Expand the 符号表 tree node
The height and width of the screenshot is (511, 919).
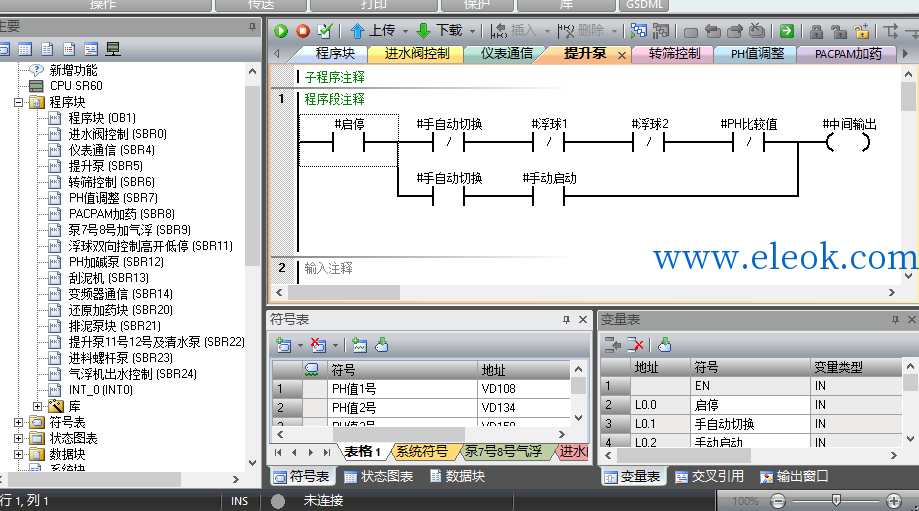[19, 423]
